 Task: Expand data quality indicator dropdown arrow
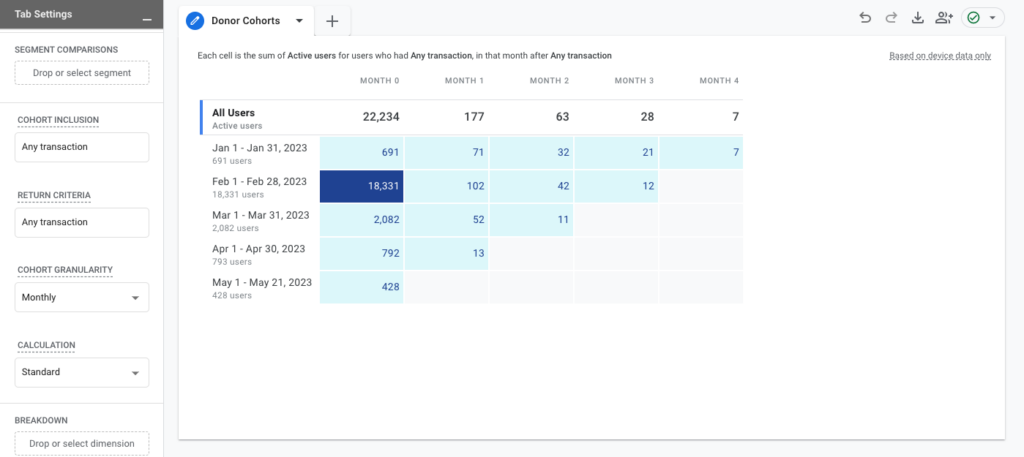pyautogui.click(x=992, y=18)
